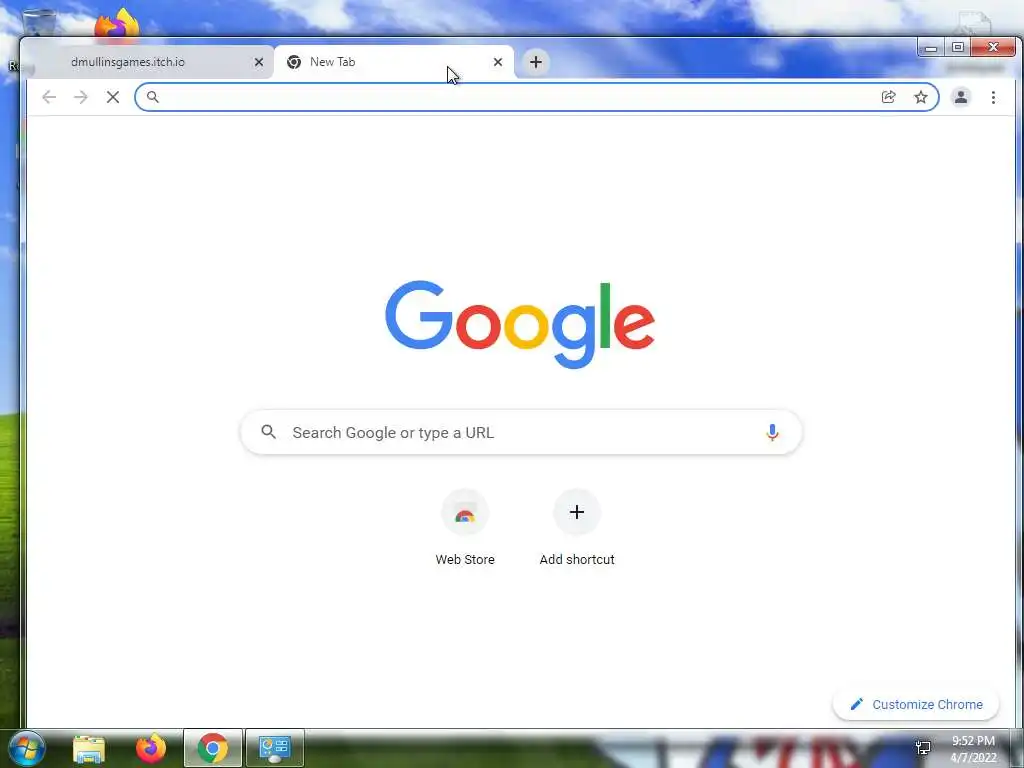Viewport: 1024px width, 768px height.
Task: Minimize the Chrome window
Action: 931,48
